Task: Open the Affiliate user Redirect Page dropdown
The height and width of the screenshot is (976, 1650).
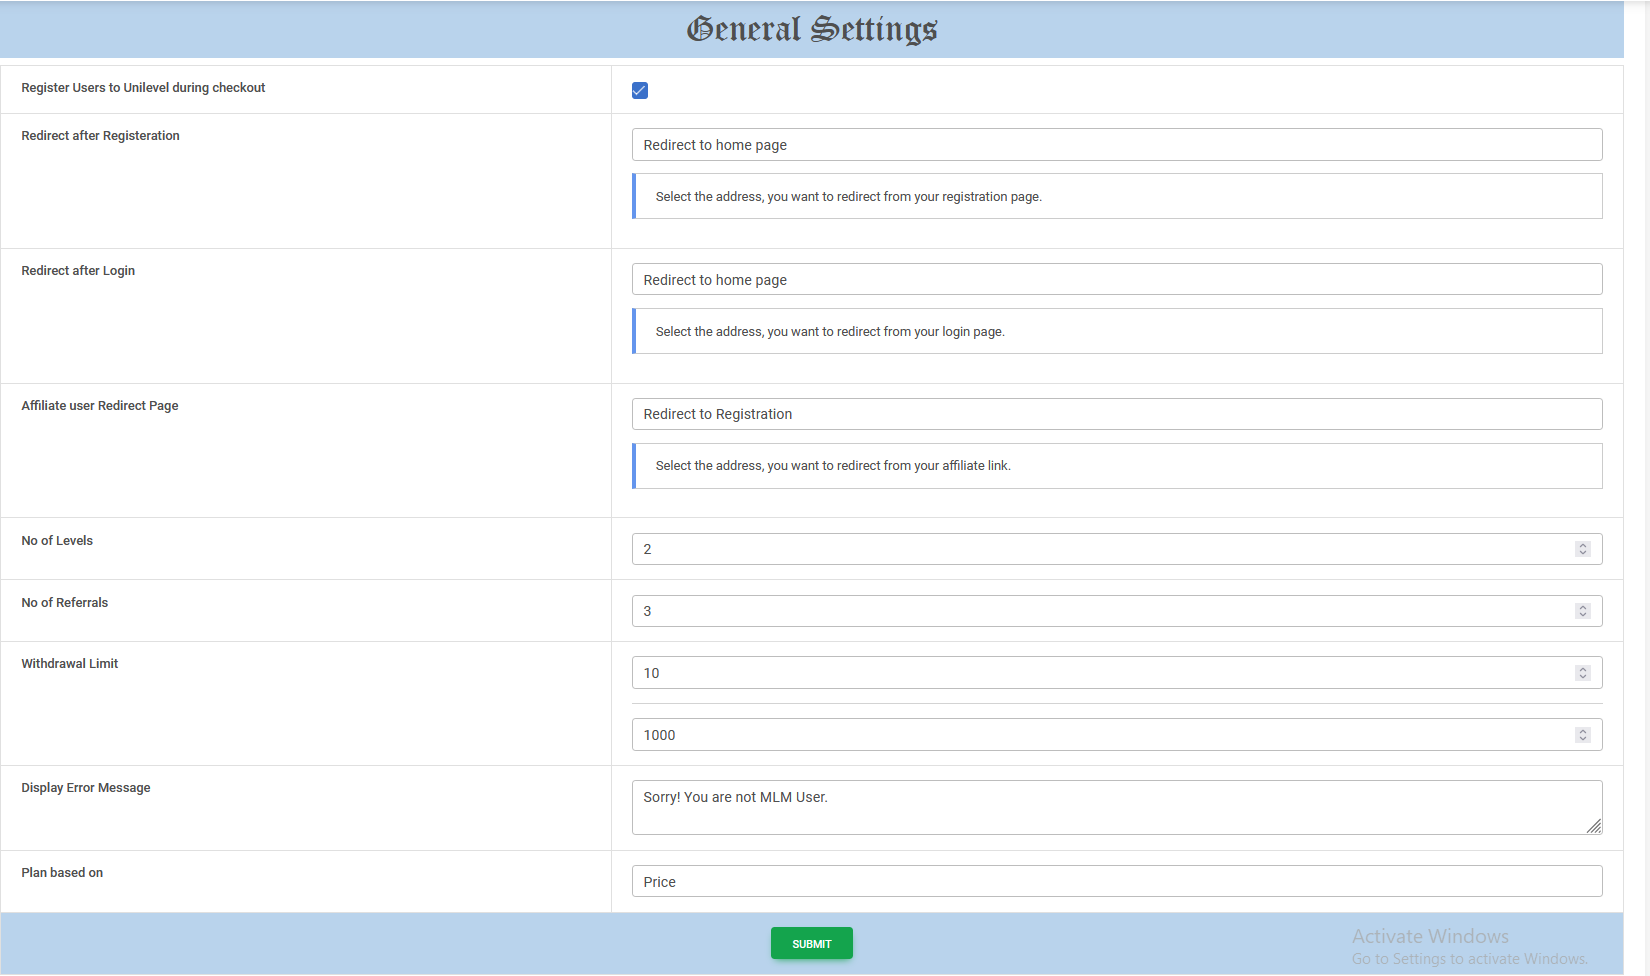Action: pyautogui.click(x=1116, y=413)
